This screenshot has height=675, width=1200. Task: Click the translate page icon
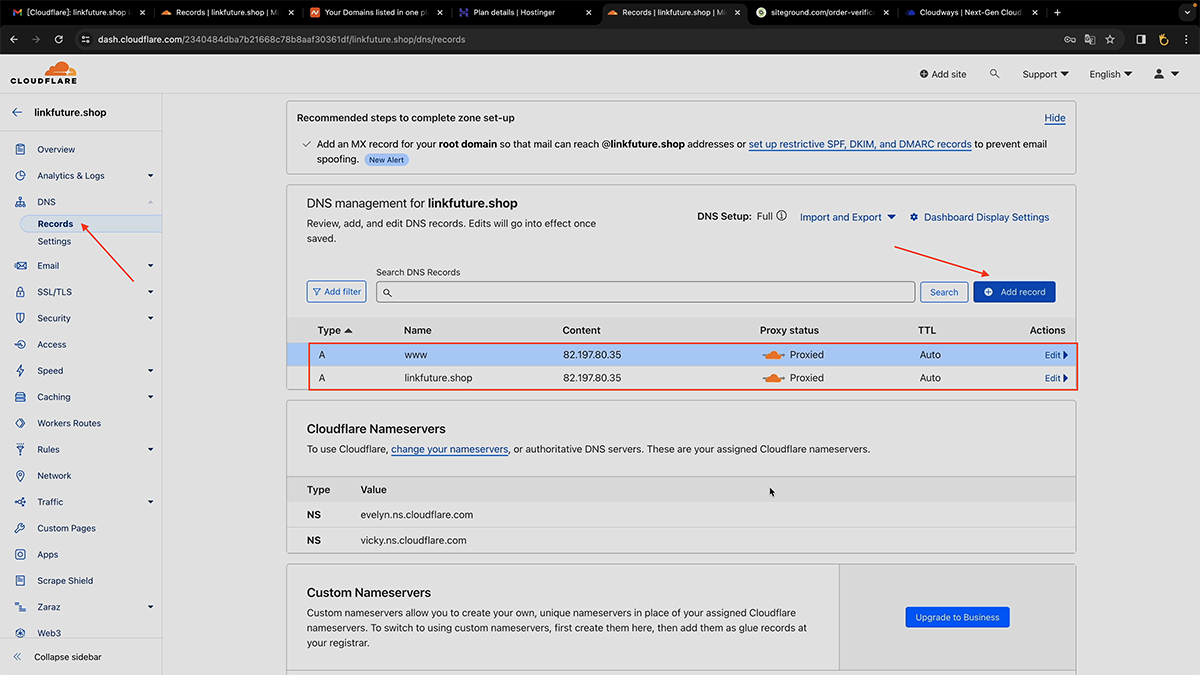click(1090, 40)
